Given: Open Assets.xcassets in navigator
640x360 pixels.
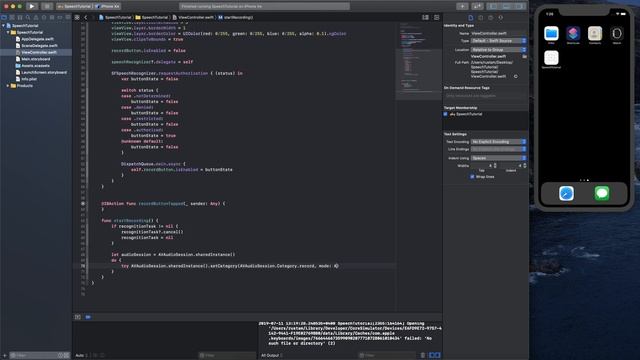Looking at the screenshot, I should pyautogui.click(x=36, y=66).
